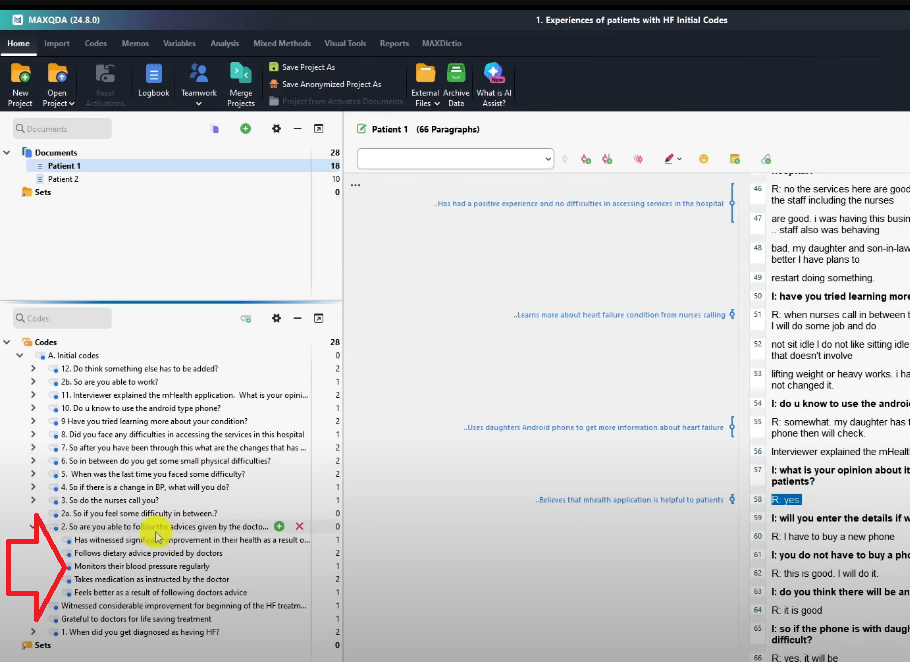
Task: Click the new code icon in Codes panel
Action: pos(245,319)
